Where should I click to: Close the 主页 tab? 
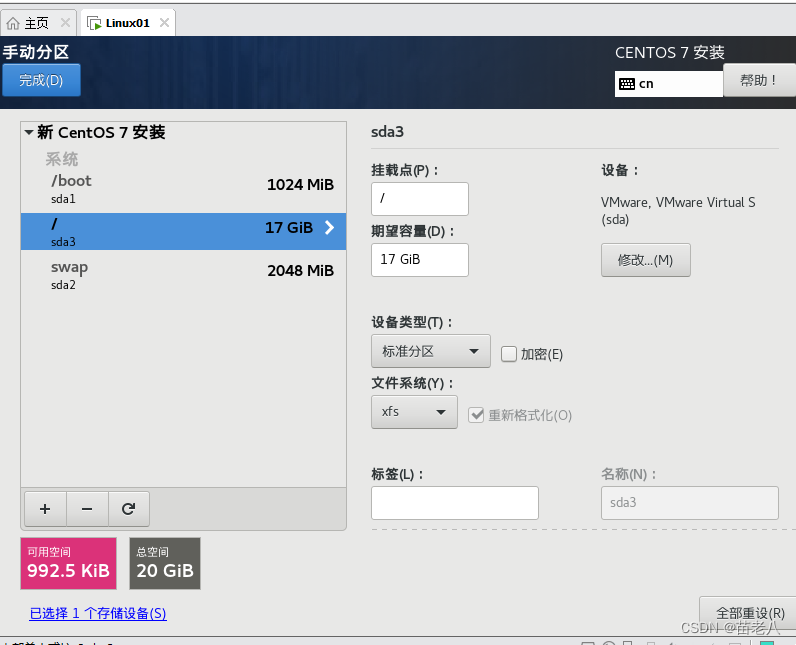coord(65,23)
